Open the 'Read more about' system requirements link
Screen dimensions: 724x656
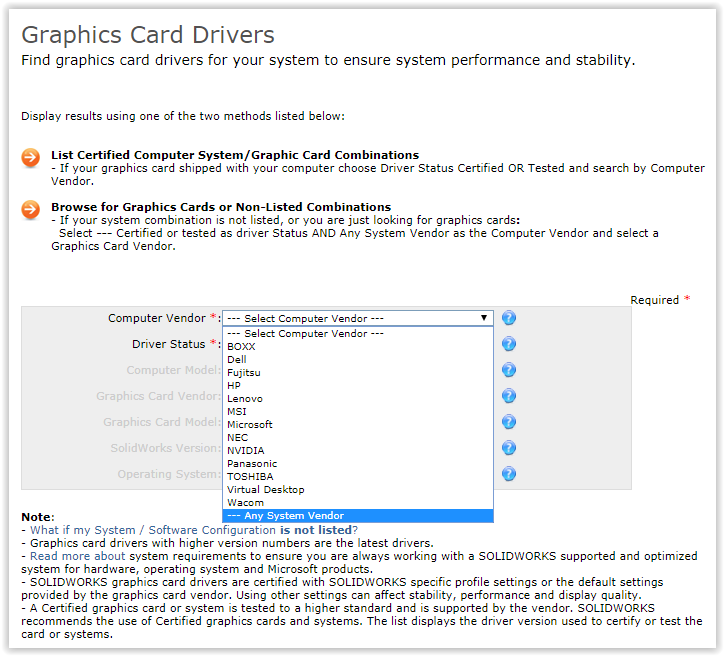tap(78, 556)
